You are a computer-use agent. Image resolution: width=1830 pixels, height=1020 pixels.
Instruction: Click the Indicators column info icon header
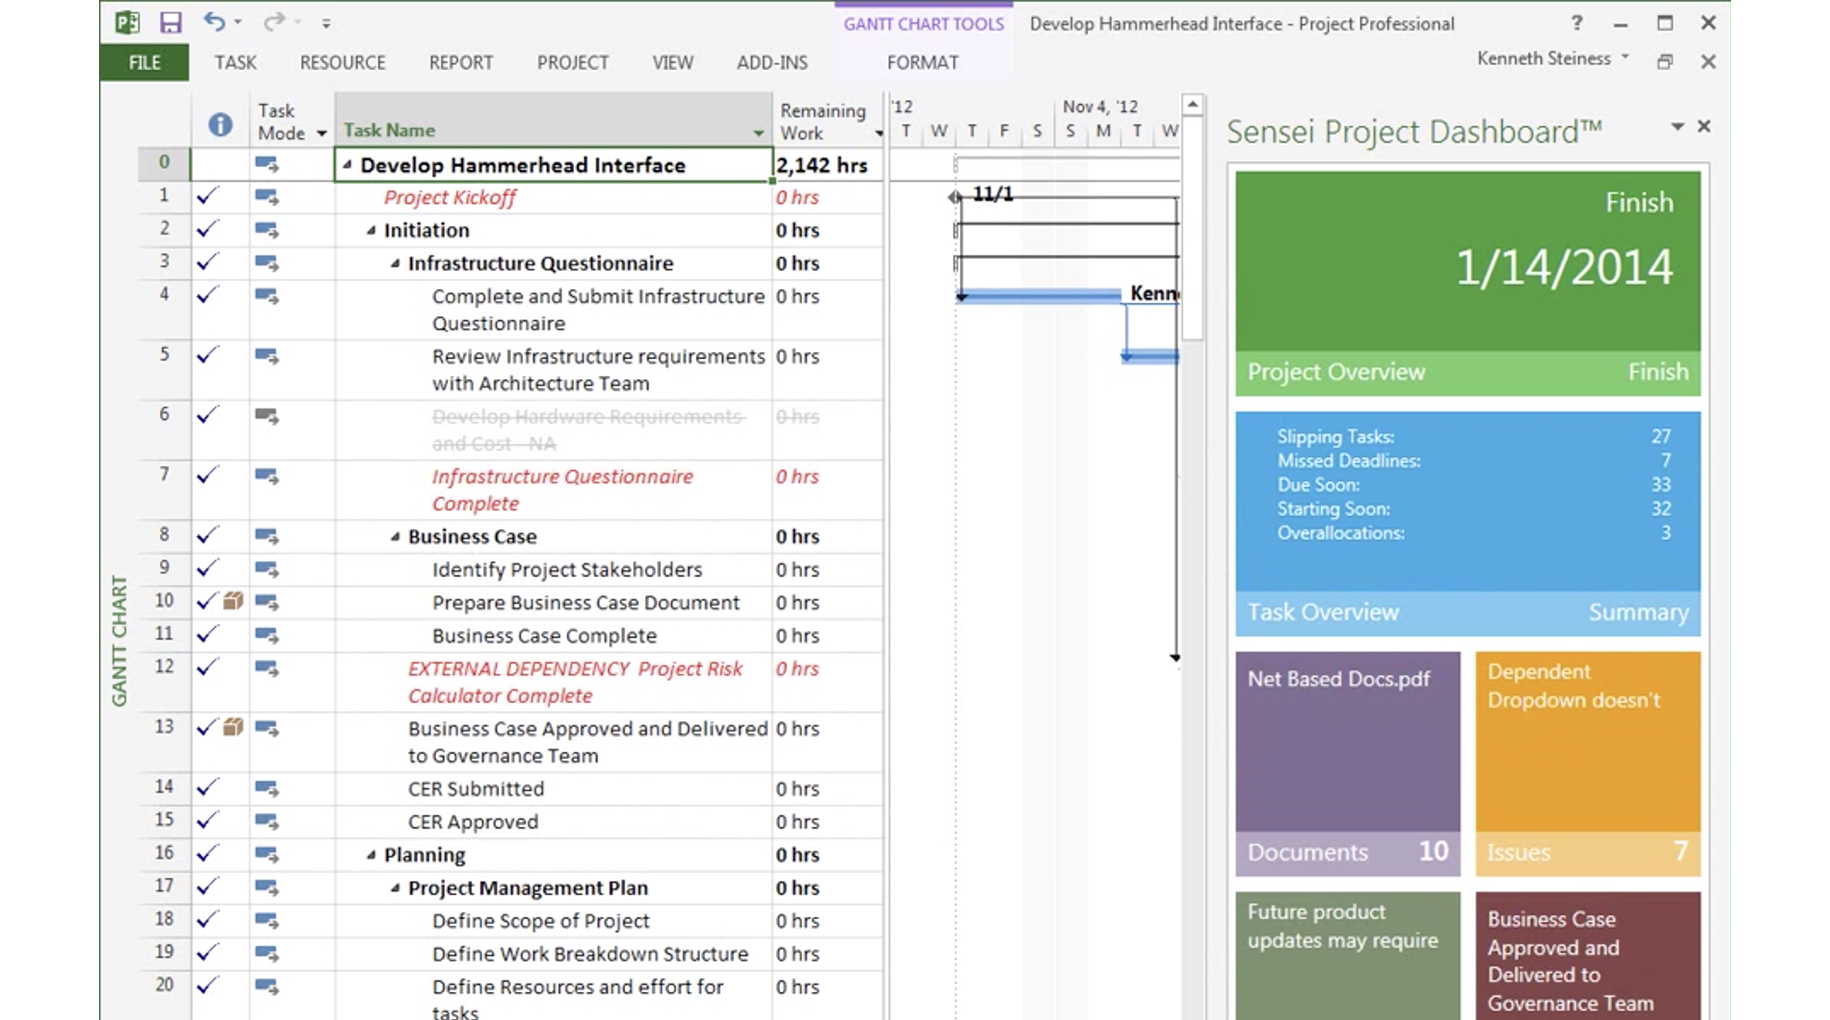220,124
